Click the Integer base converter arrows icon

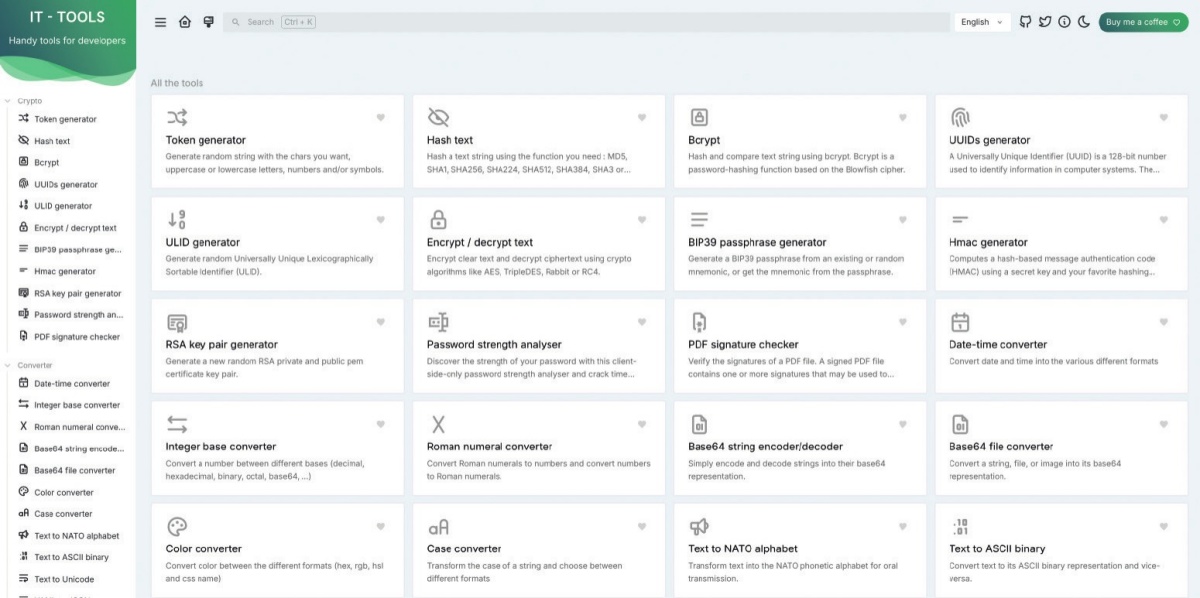[177, 424]
